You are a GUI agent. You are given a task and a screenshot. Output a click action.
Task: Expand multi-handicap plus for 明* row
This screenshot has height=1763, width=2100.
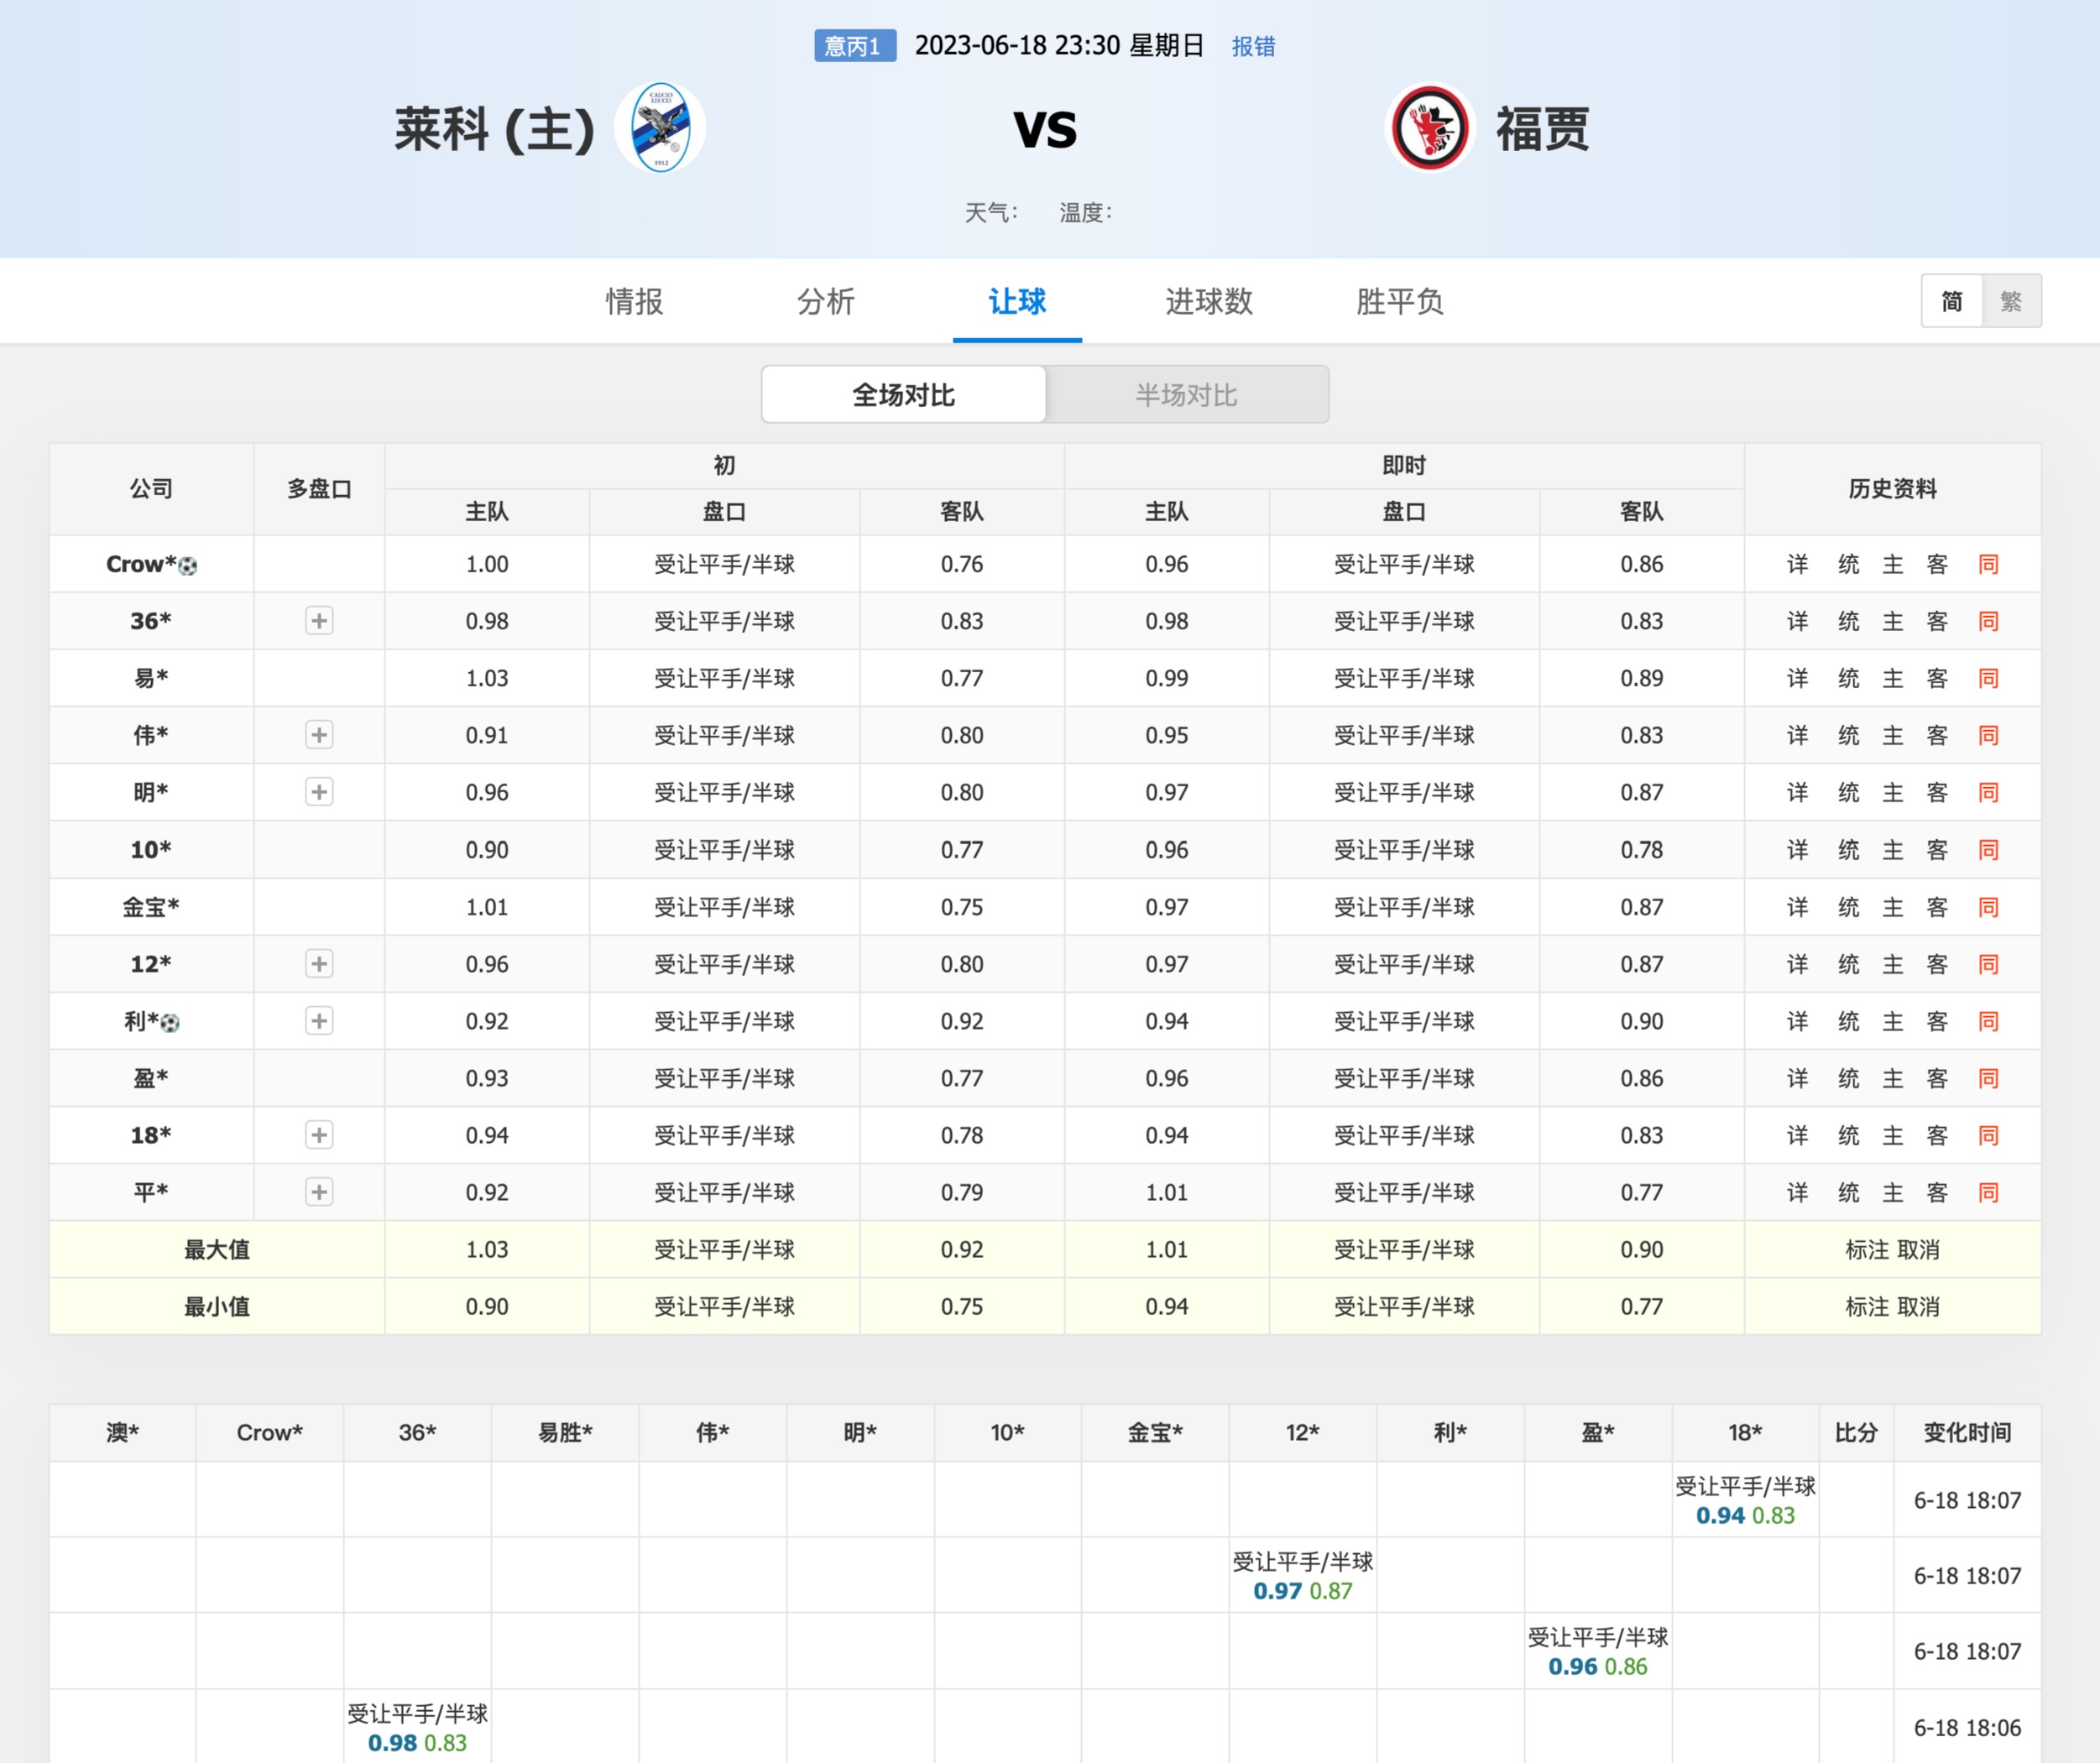click(319, 792)
